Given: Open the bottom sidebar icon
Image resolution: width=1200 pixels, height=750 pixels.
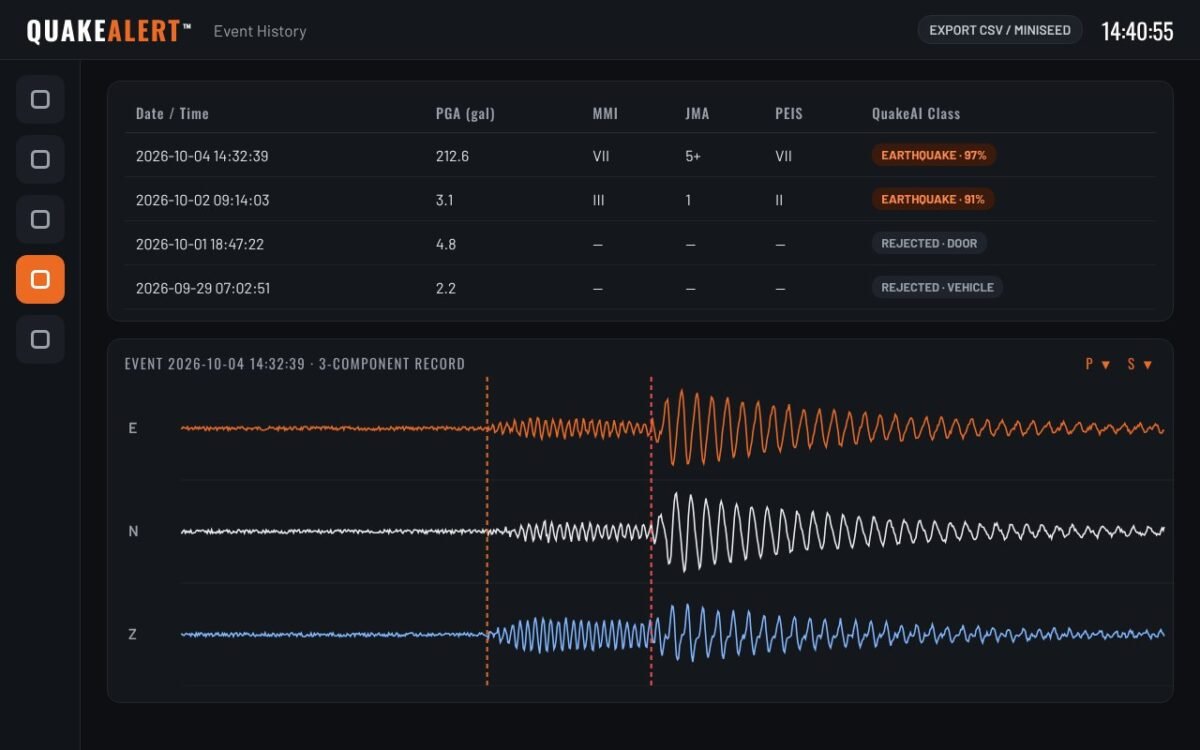Looking at the screenshot, I should (40, 339).
